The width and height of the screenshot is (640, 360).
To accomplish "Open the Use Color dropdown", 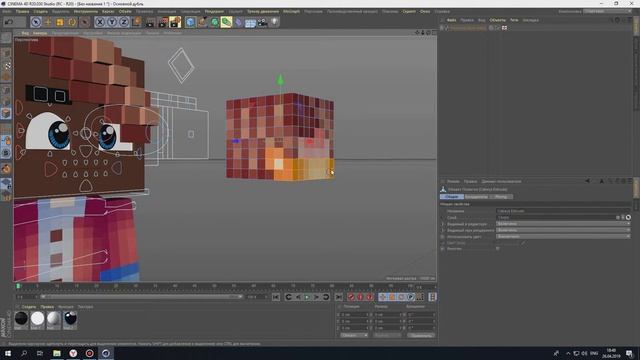I will coord(563,236).
